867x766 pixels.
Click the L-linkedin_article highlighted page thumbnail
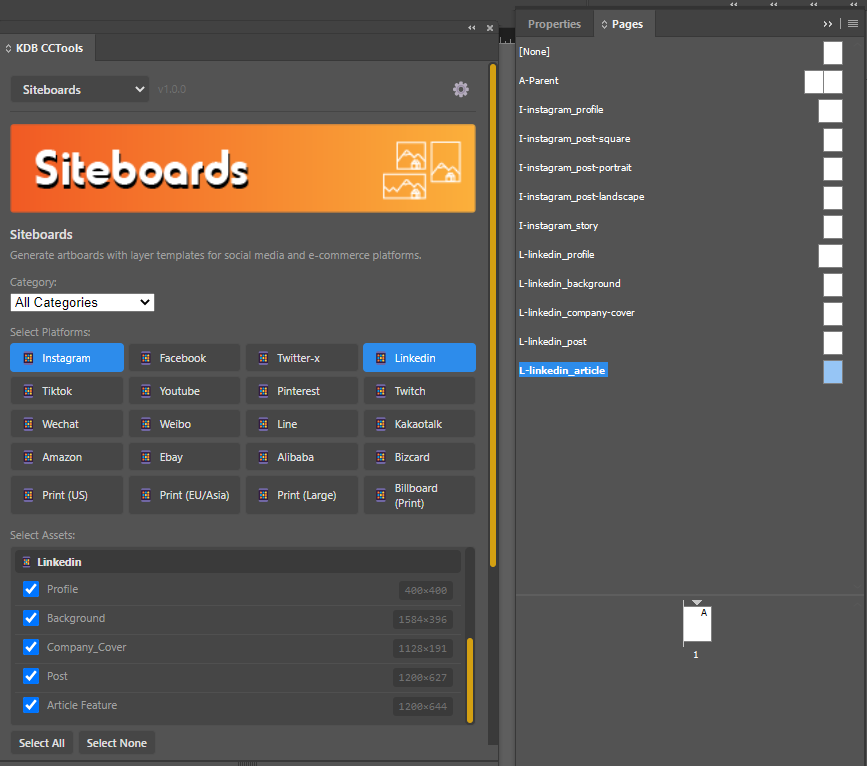point(833,372)
